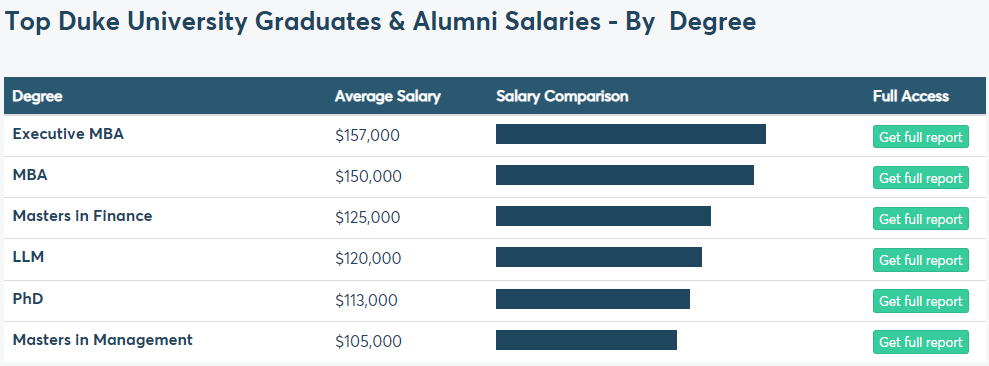
Task: Click the Executive MBA salary comparison bar
Action: click(x=631, y=134)
